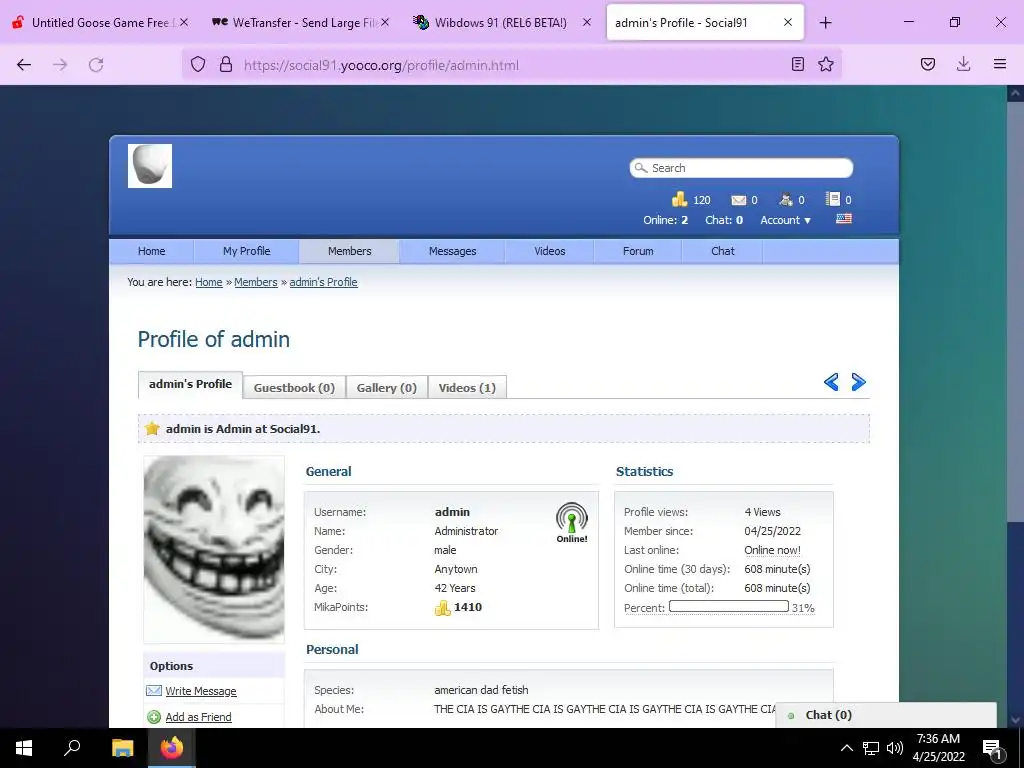Click the admin star icon in notice

pos(152,428)
